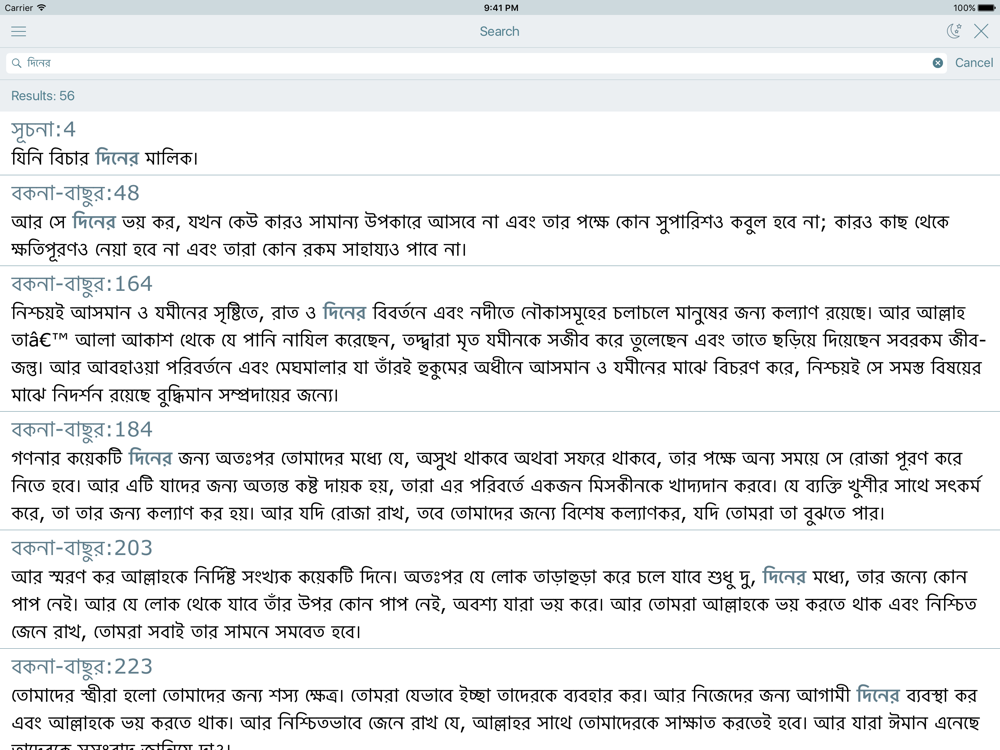1000x750 pixels.
Task: Cancel the search
Action: [x=973, y=62]
